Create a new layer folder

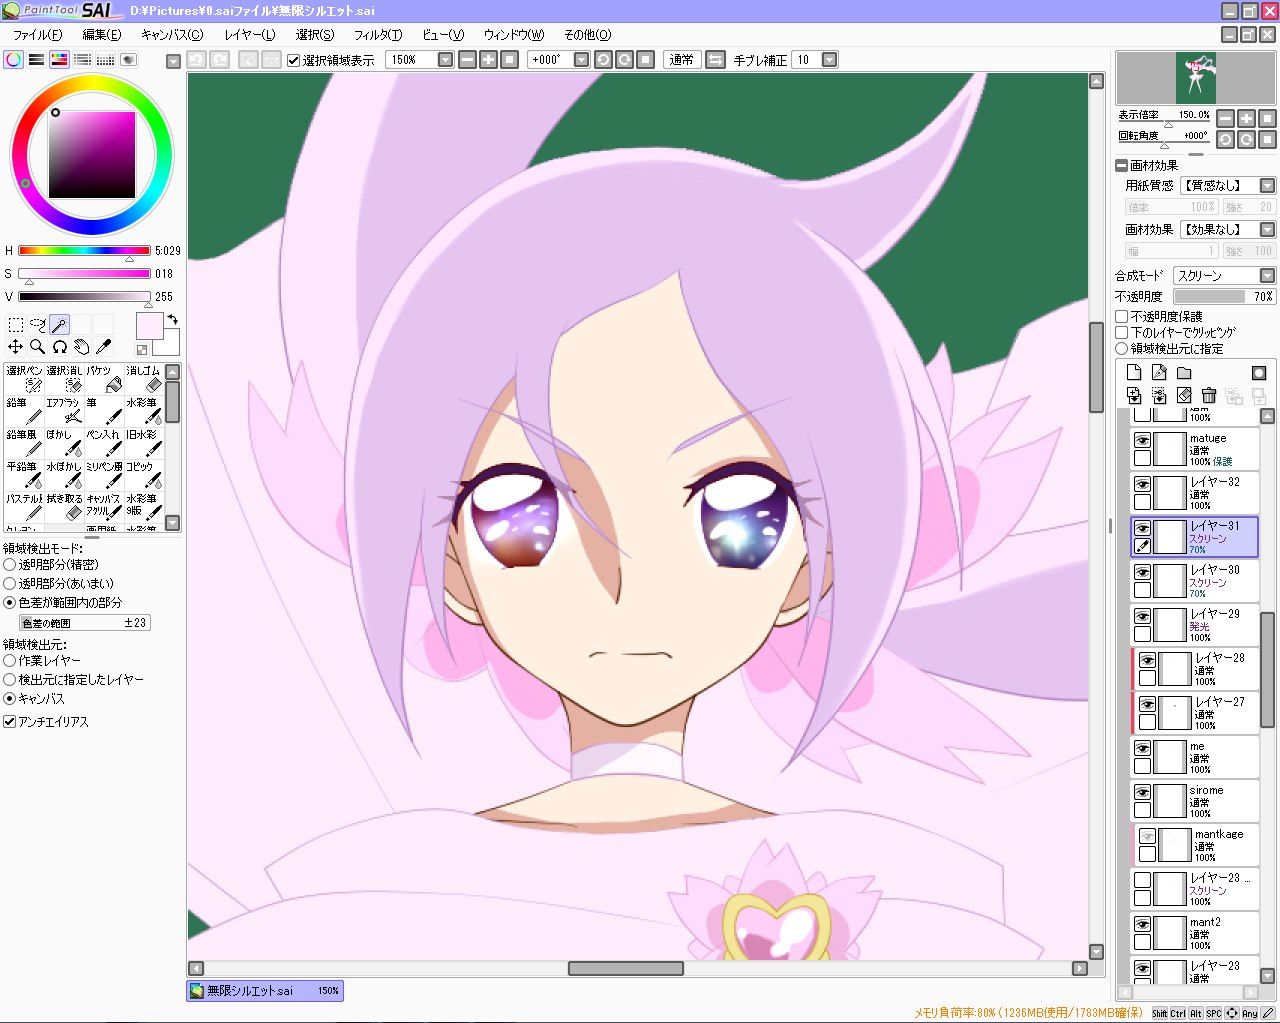(1184, 373)
